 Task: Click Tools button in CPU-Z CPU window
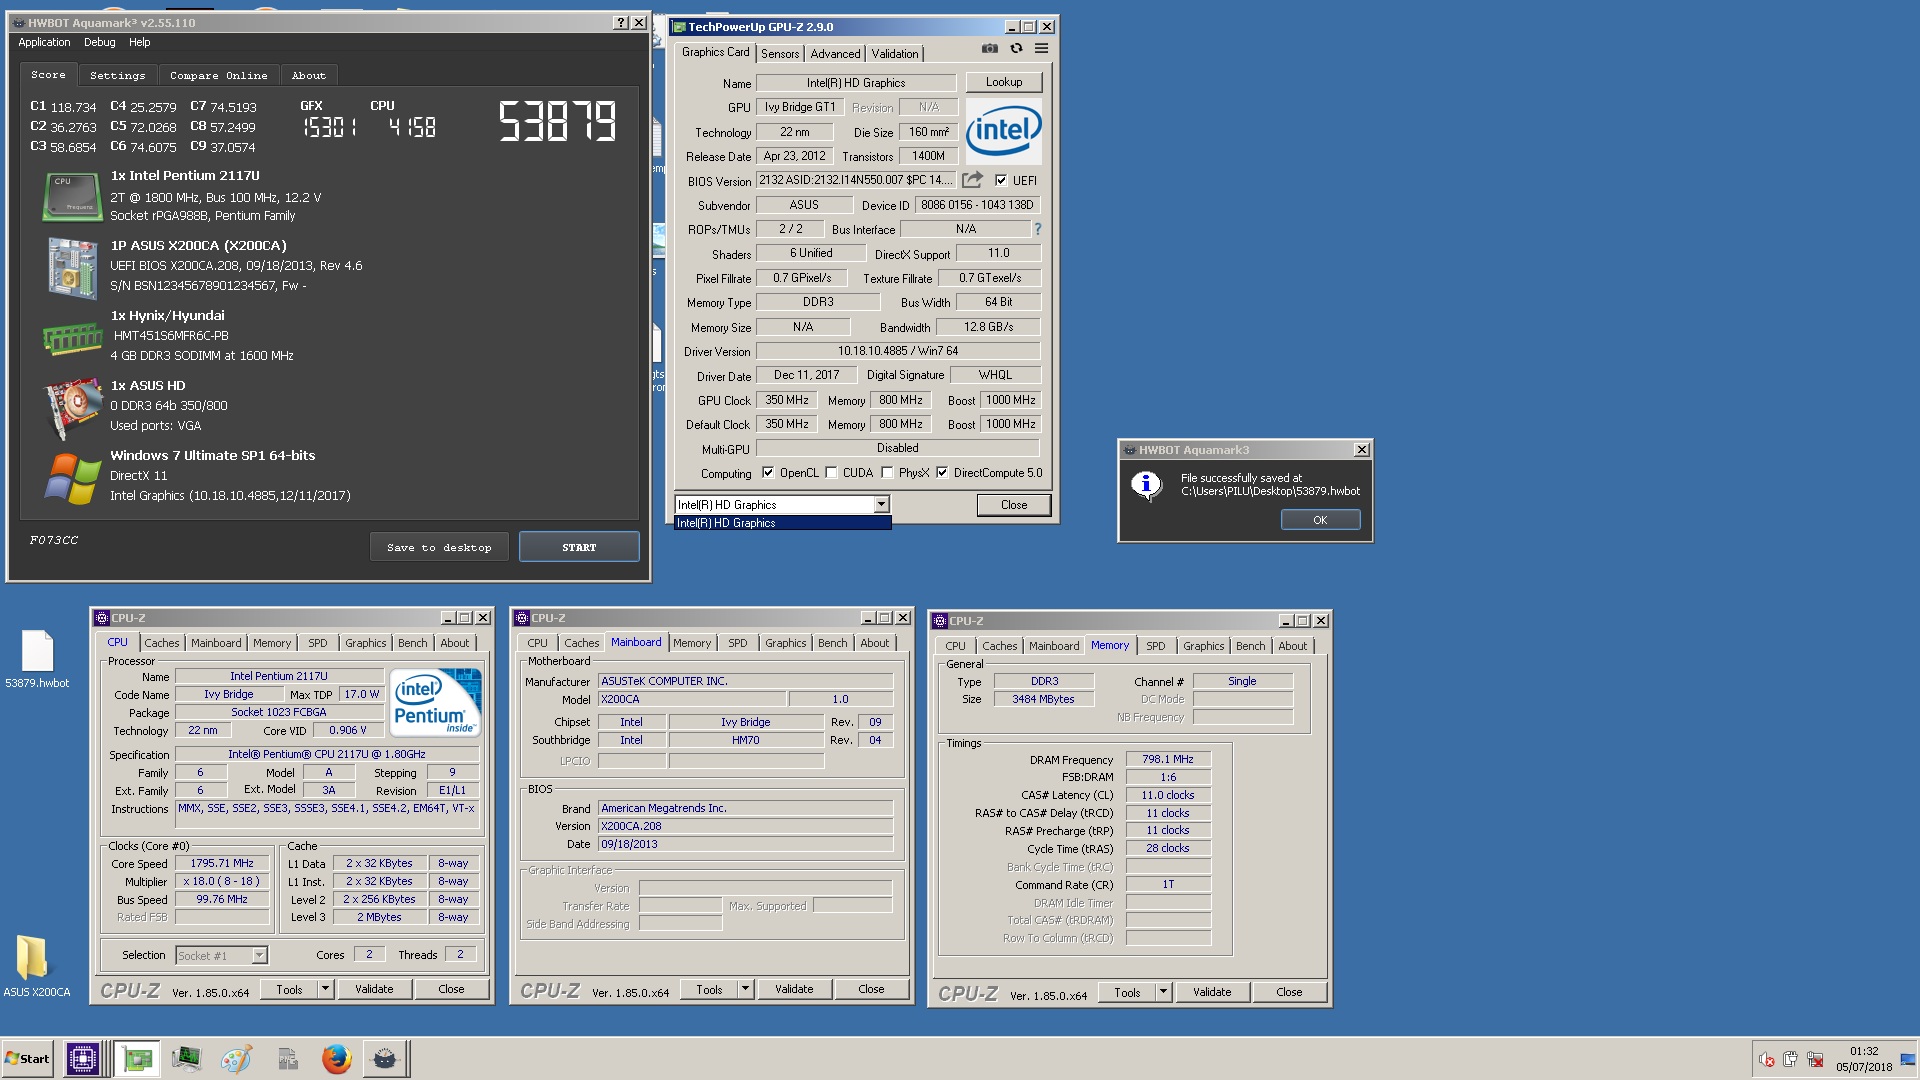tap(289, 989)
